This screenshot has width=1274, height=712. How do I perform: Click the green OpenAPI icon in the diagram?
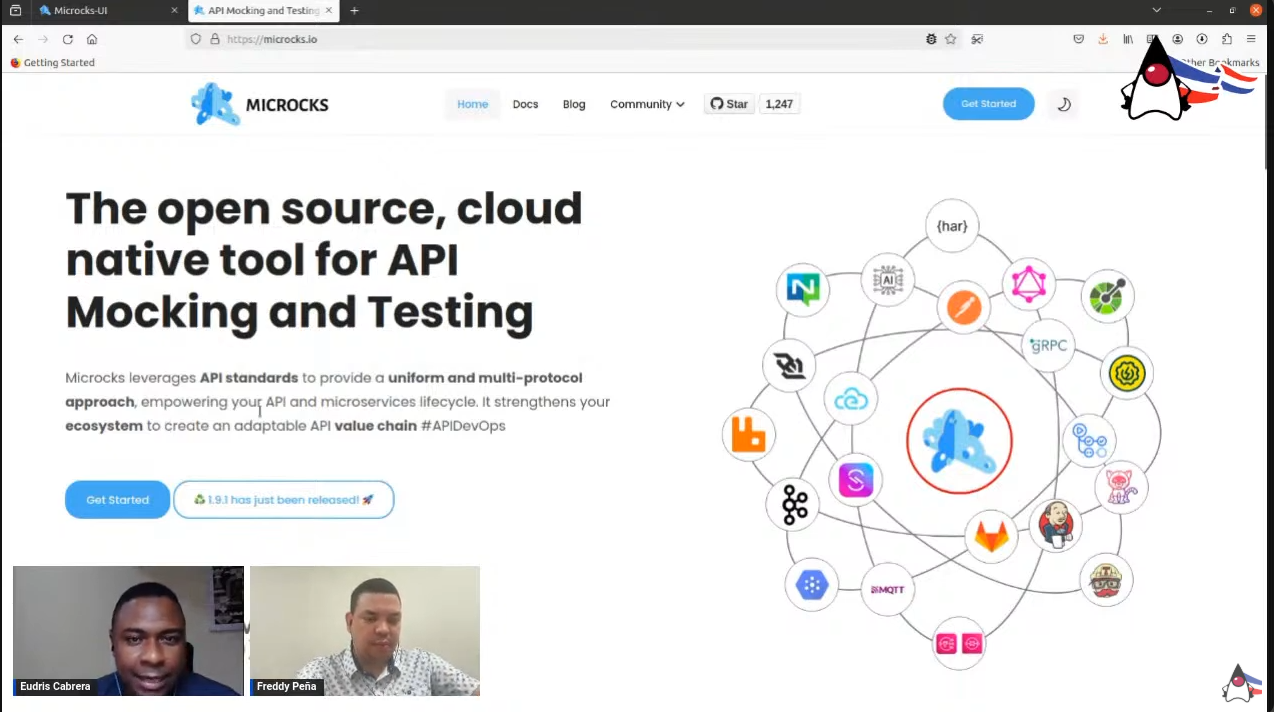[1107, 296]
